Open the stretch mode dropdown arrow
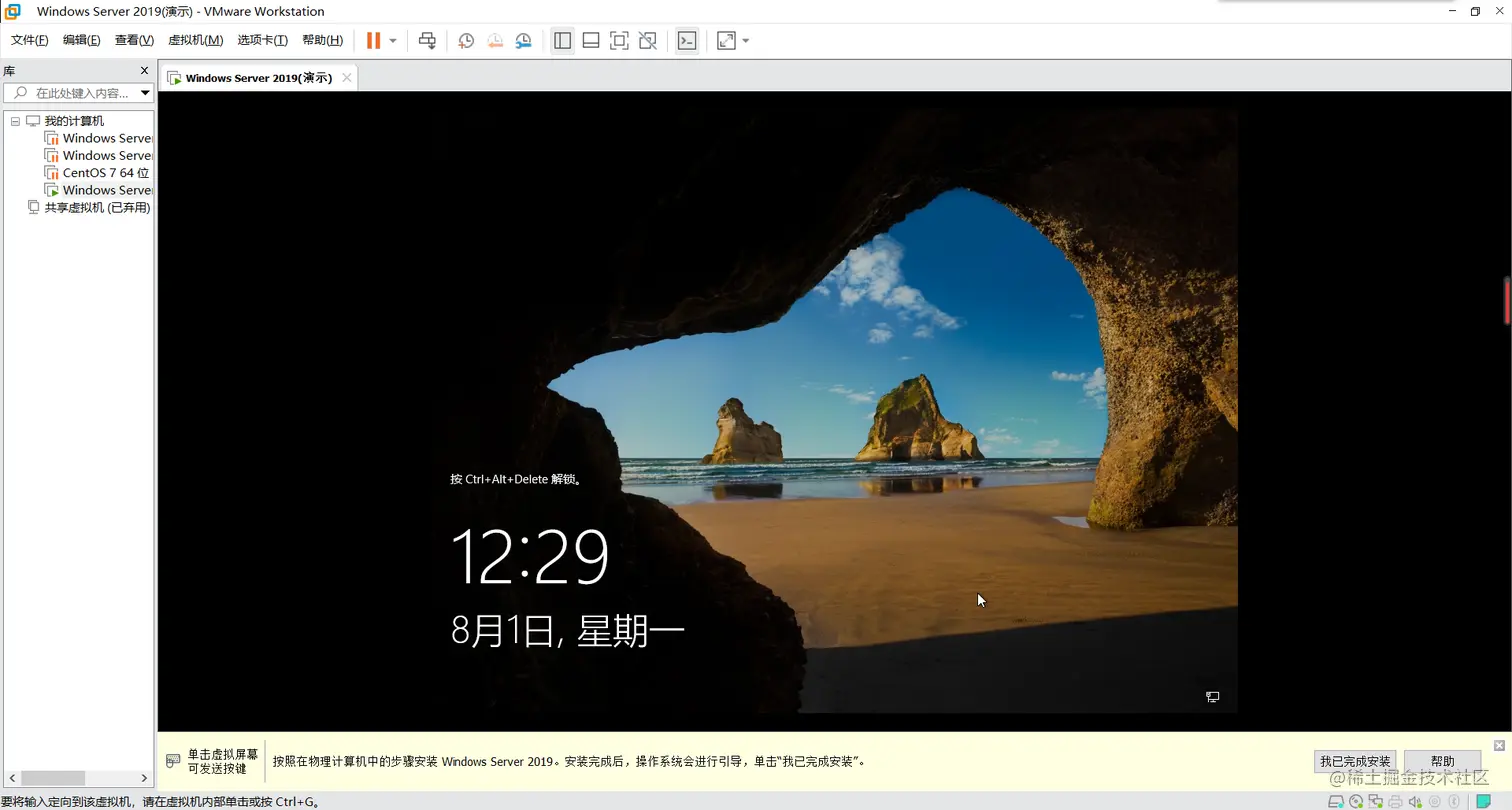1512x810 pixels. (745, 40)
